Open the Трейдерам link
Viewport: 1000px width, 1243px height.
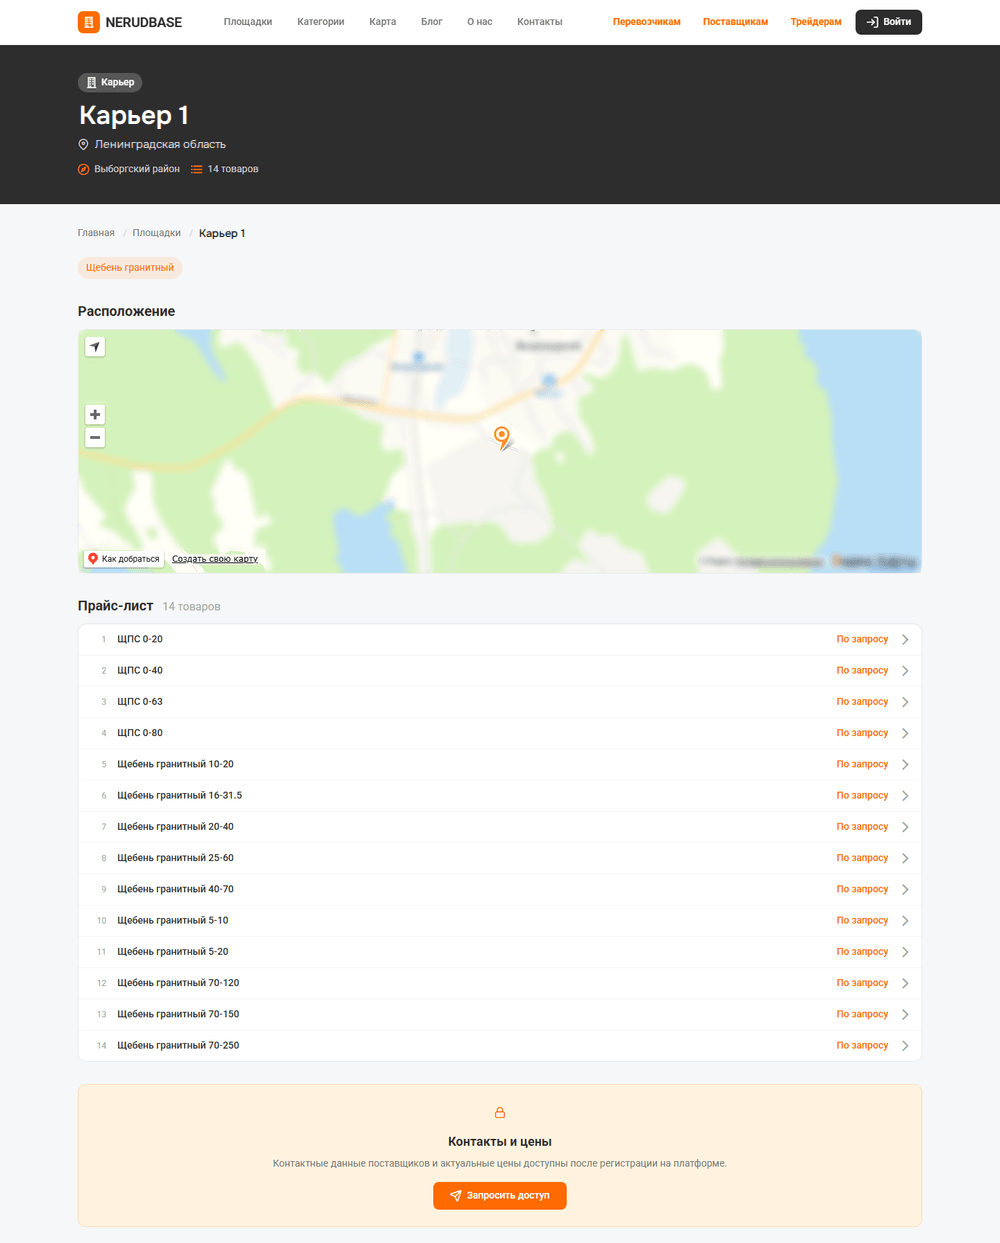click(816, 22)
